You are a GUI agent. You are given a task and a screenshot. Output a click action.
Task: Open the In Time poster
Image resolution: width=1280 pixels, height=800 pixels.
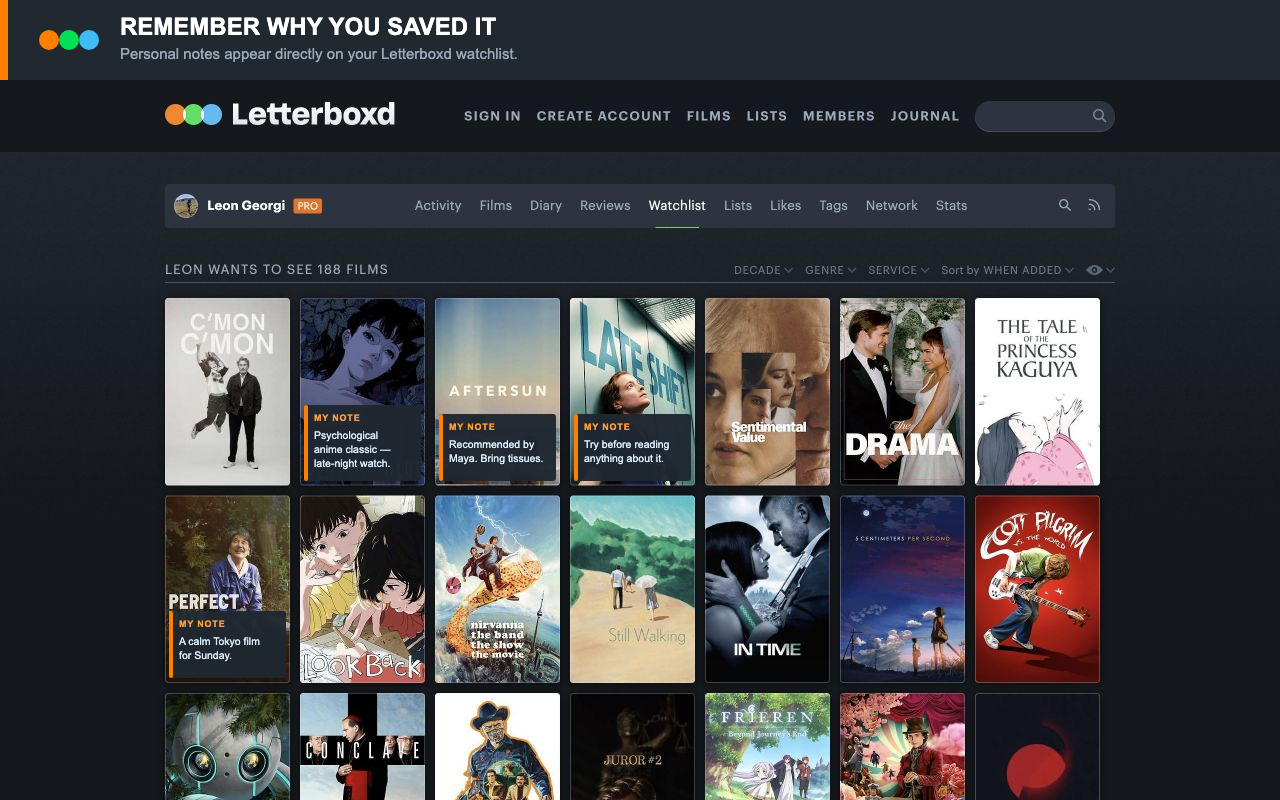click(767, 590)
